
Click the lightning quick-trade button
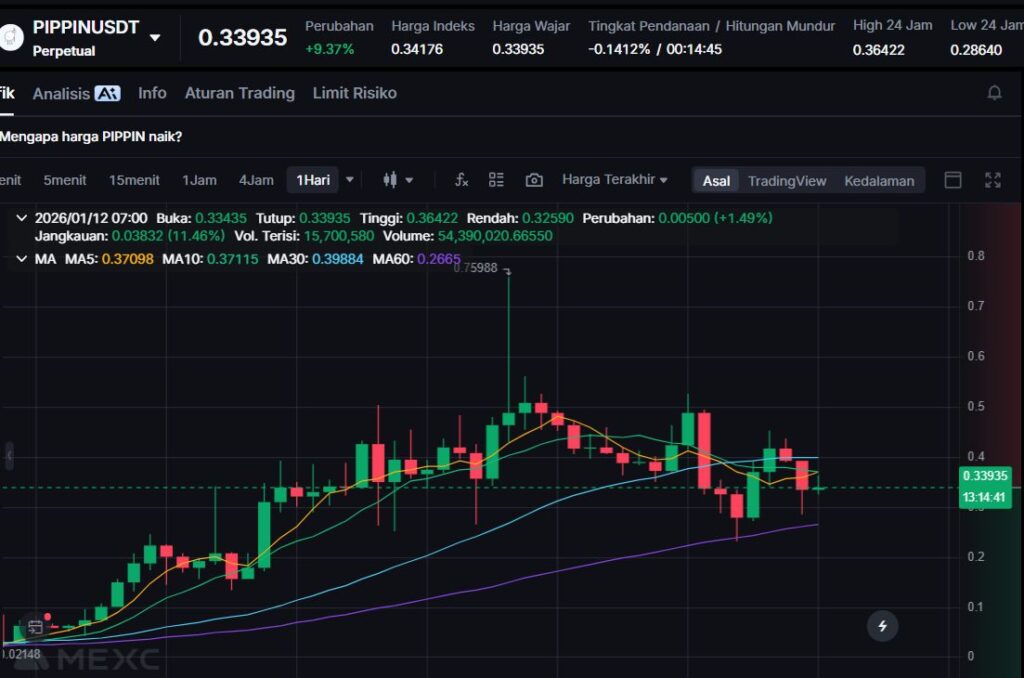point(882,626)
